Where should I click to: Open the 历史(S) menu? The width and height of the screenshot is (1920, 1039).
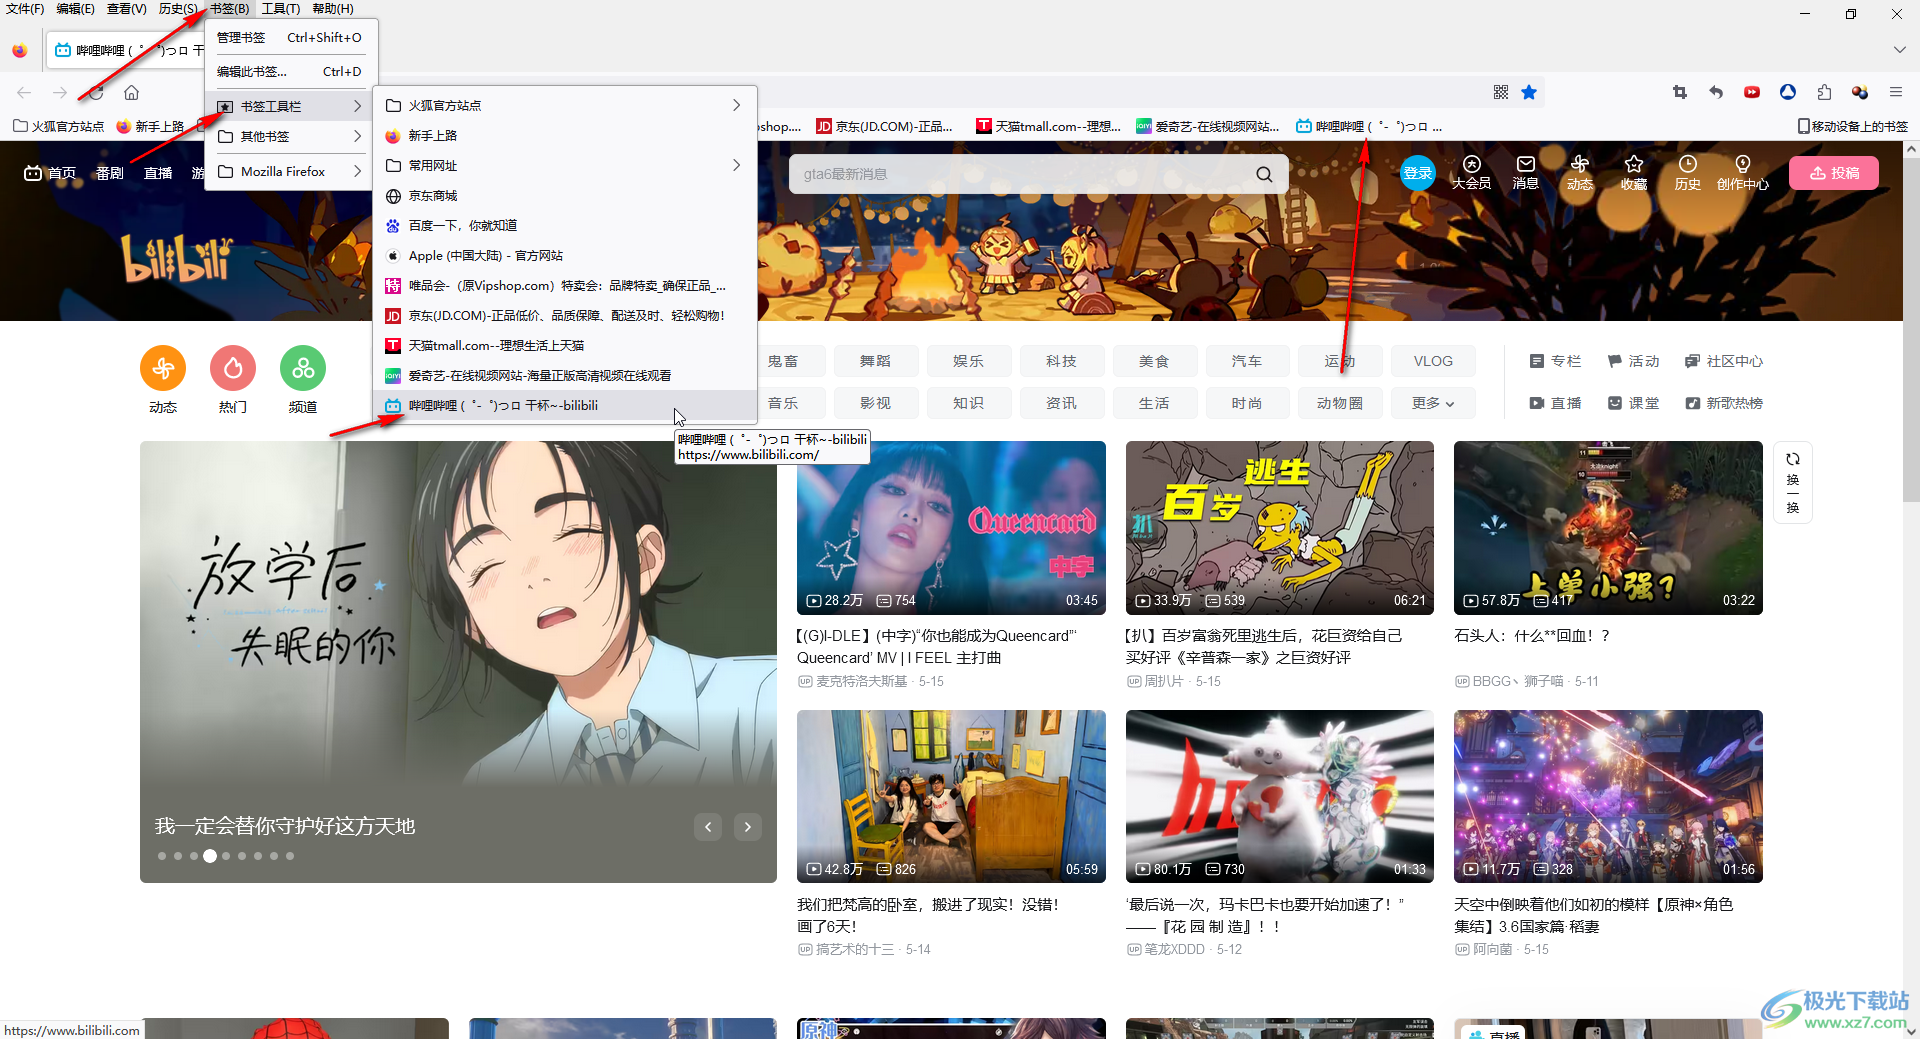point(178,9)
